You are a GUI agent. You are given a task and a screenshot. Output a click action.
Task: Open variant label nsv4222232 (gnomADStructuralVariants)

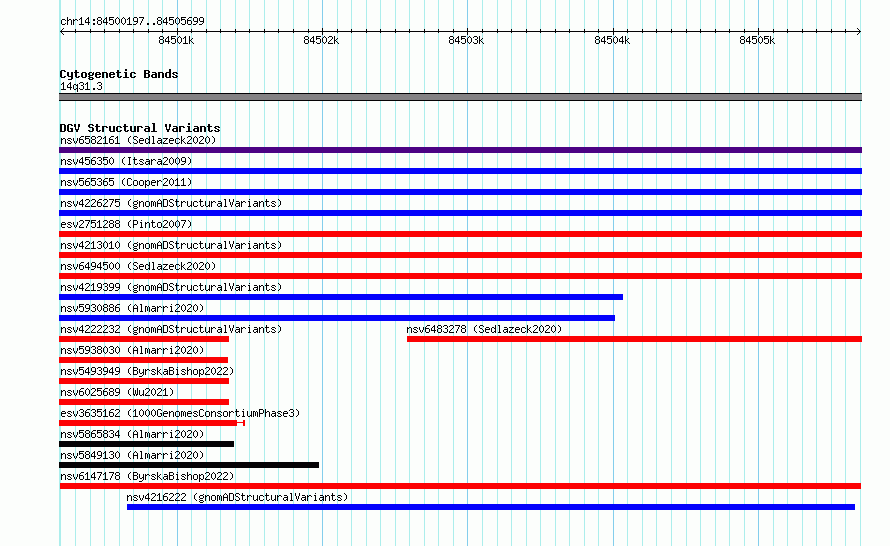click(x=171, y=329)
